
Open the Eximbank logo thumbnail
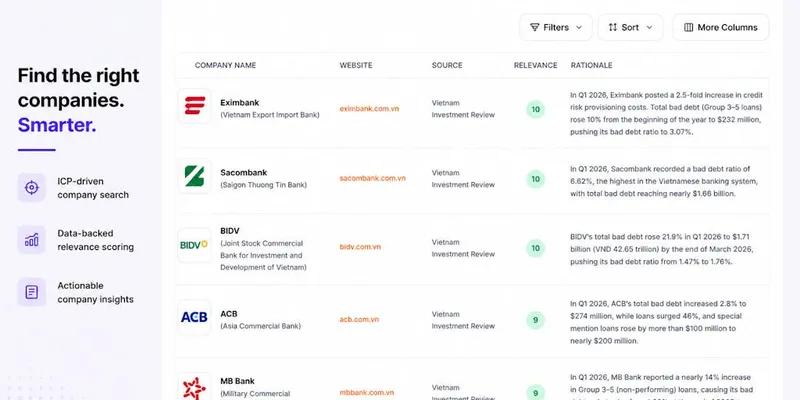(194, 106)
